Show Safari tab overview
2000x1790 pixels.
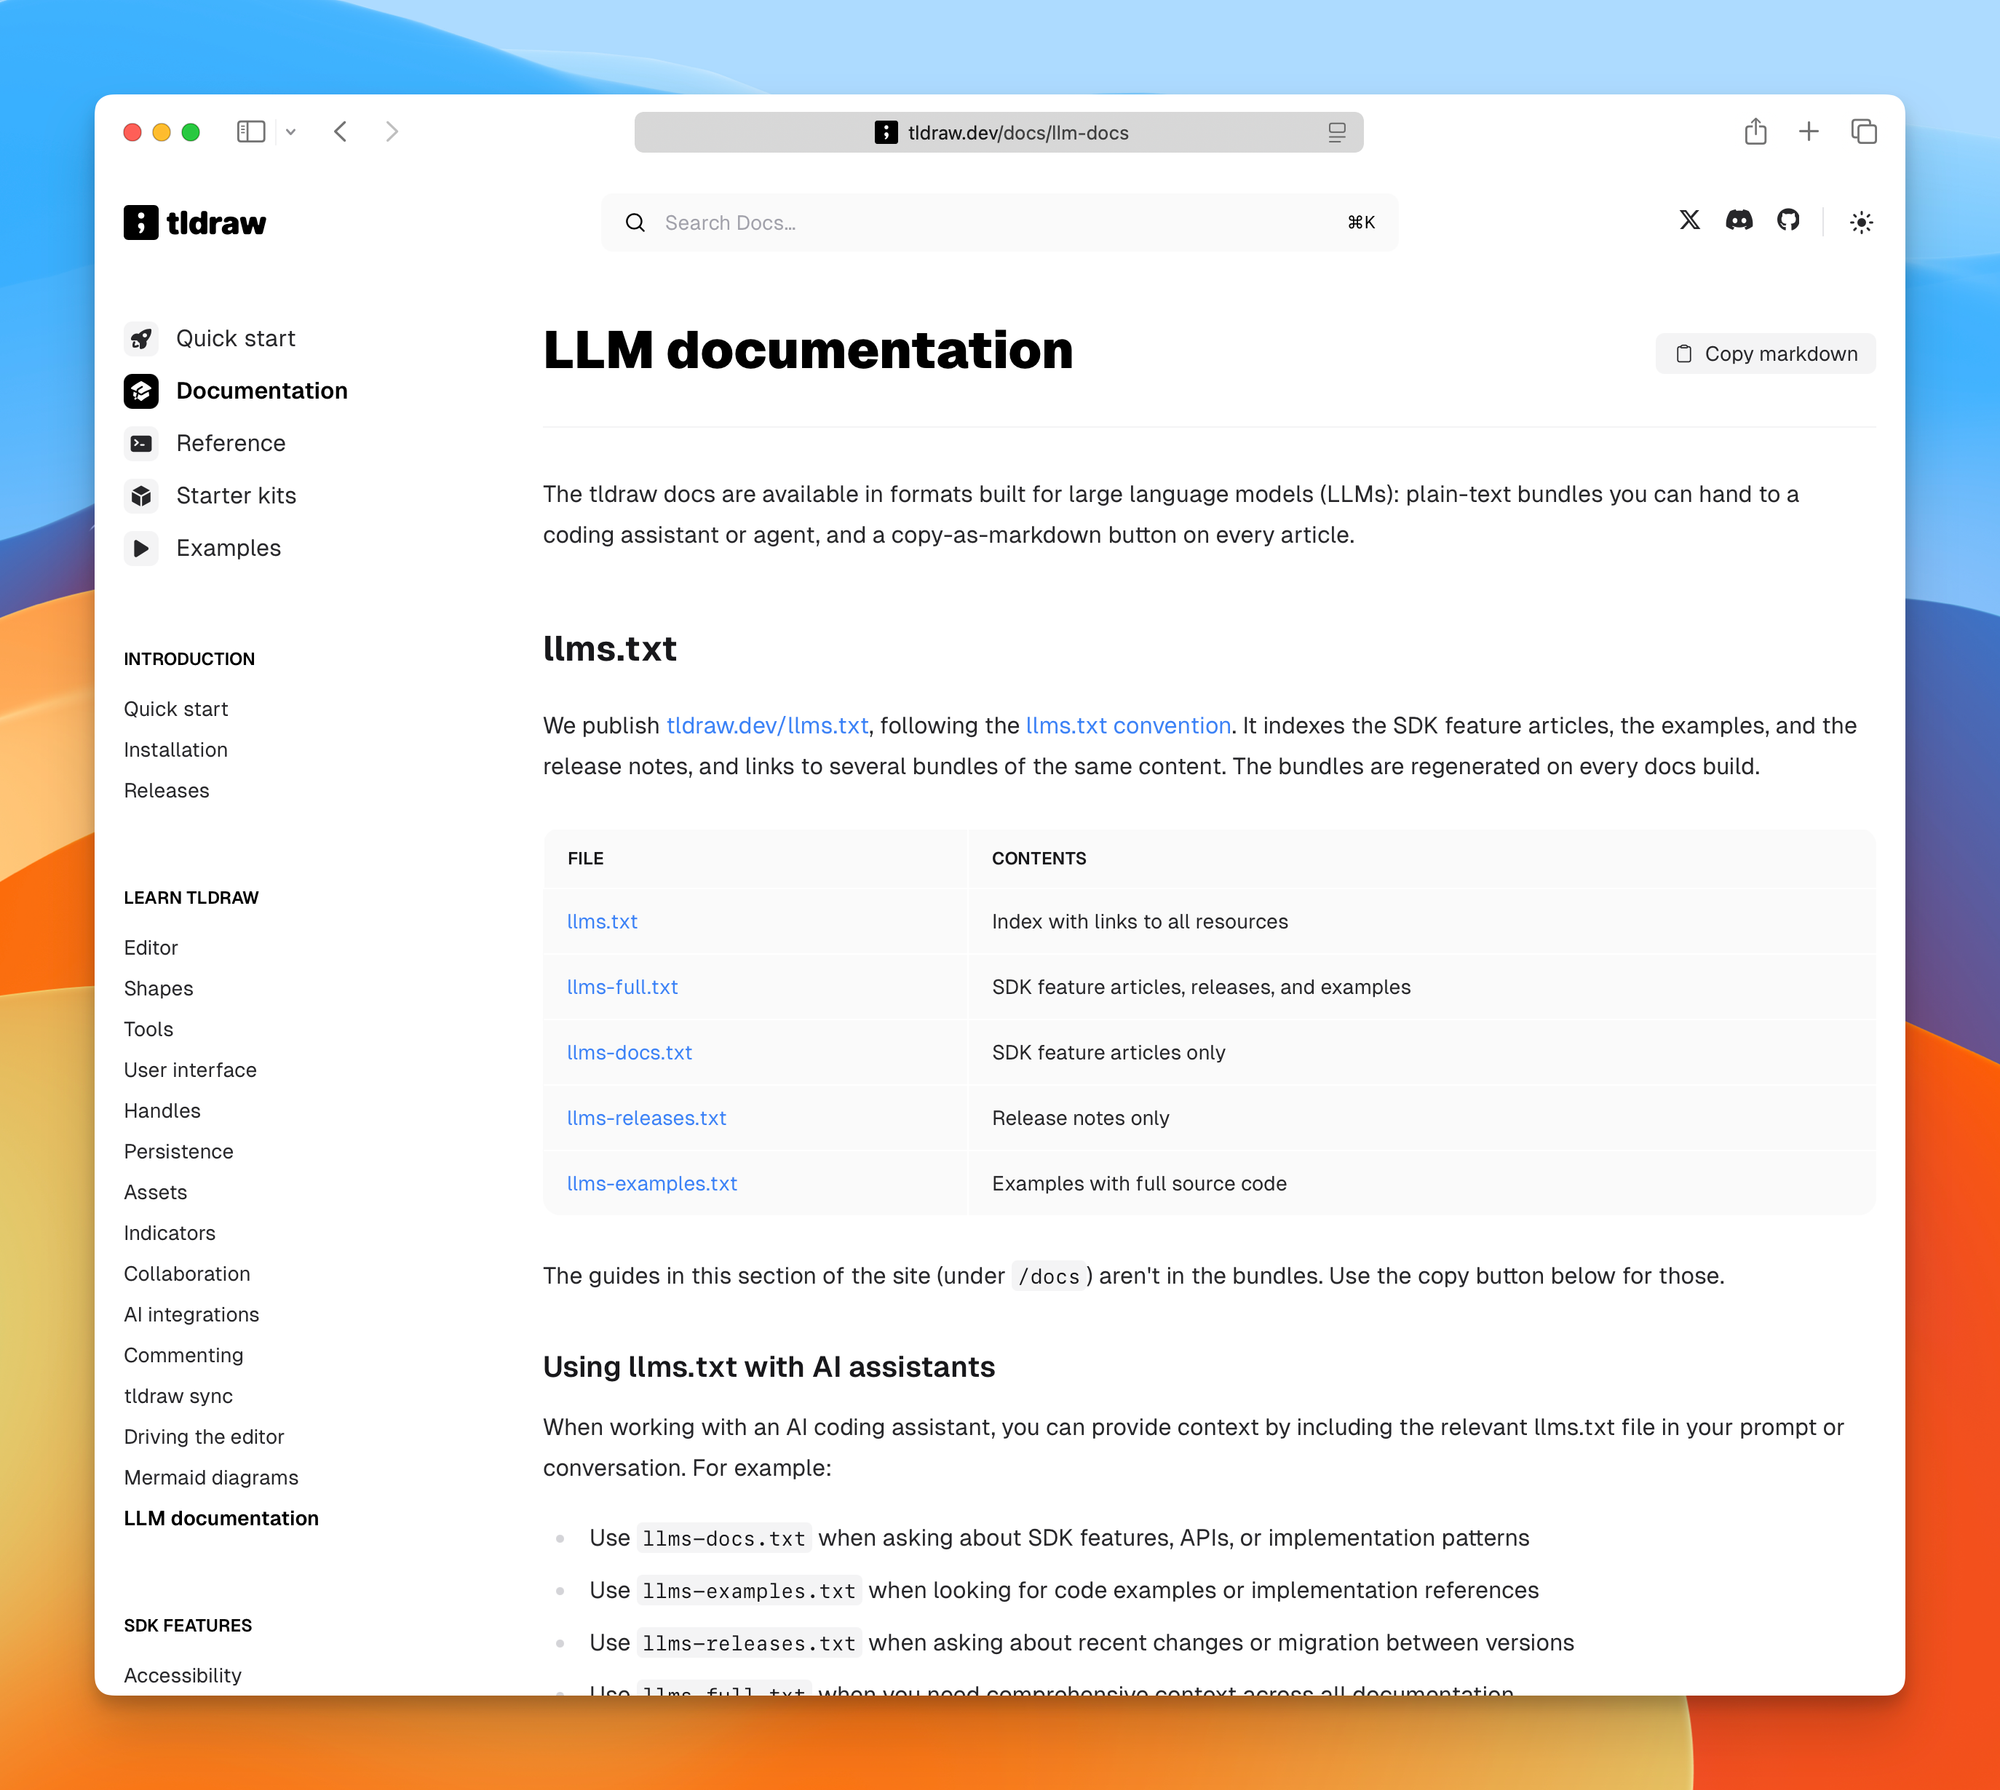tap(1864, 131)
